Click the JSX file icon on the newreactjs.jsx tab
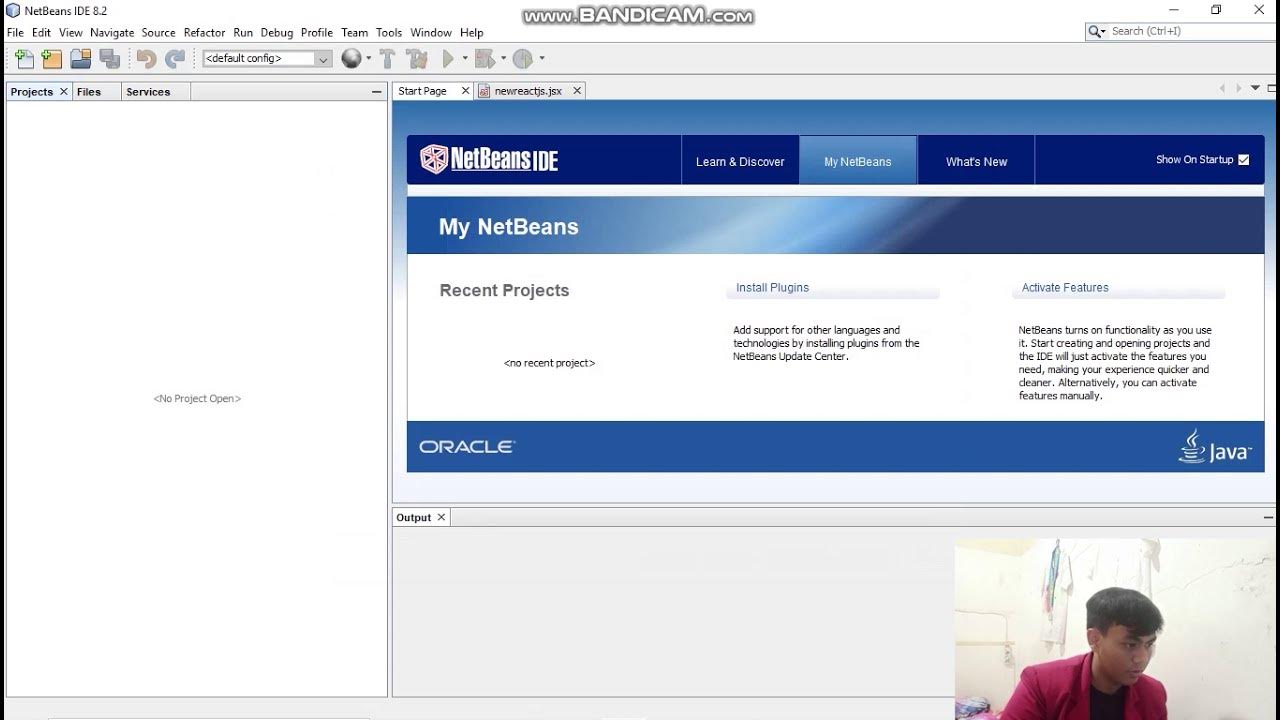The width and height of the screenshot is (1280, 720). pos(485,91)
